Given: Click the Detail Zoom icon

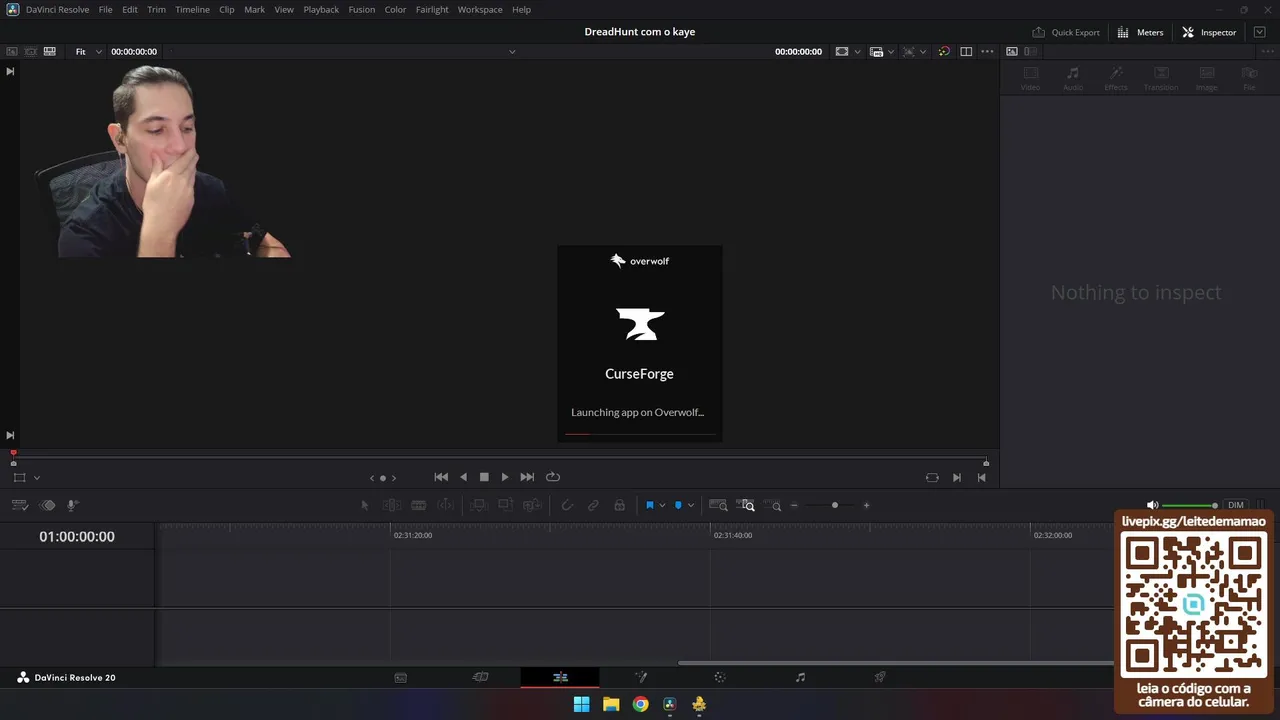Looking at the screenshot, I should (x=746, y=505).
